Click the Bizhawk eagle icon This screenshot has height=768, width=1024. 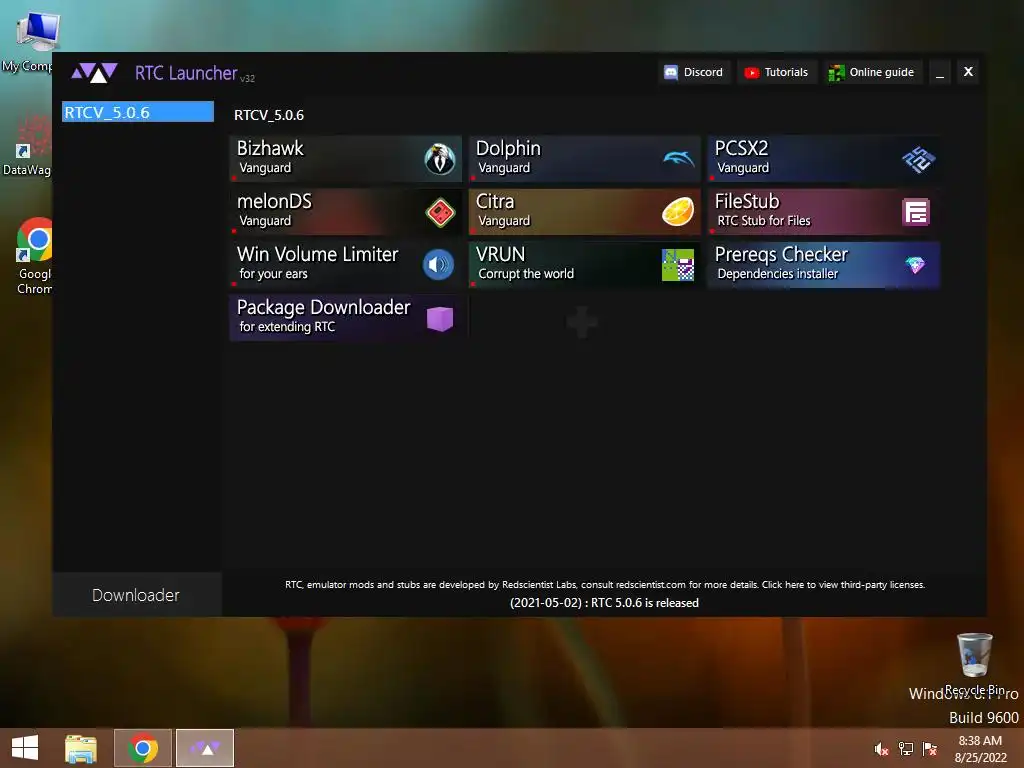point(440,159)
